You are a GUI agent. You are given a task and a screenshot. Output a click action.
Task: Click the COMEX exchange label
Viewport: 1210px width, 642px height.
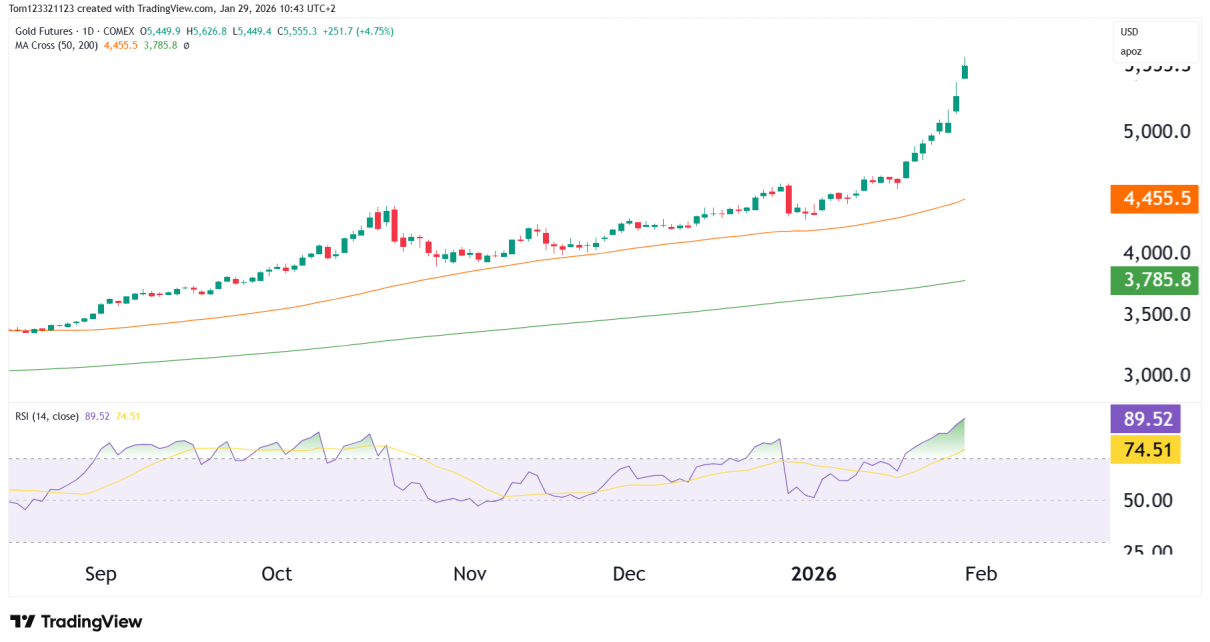[x=118, y=31]
